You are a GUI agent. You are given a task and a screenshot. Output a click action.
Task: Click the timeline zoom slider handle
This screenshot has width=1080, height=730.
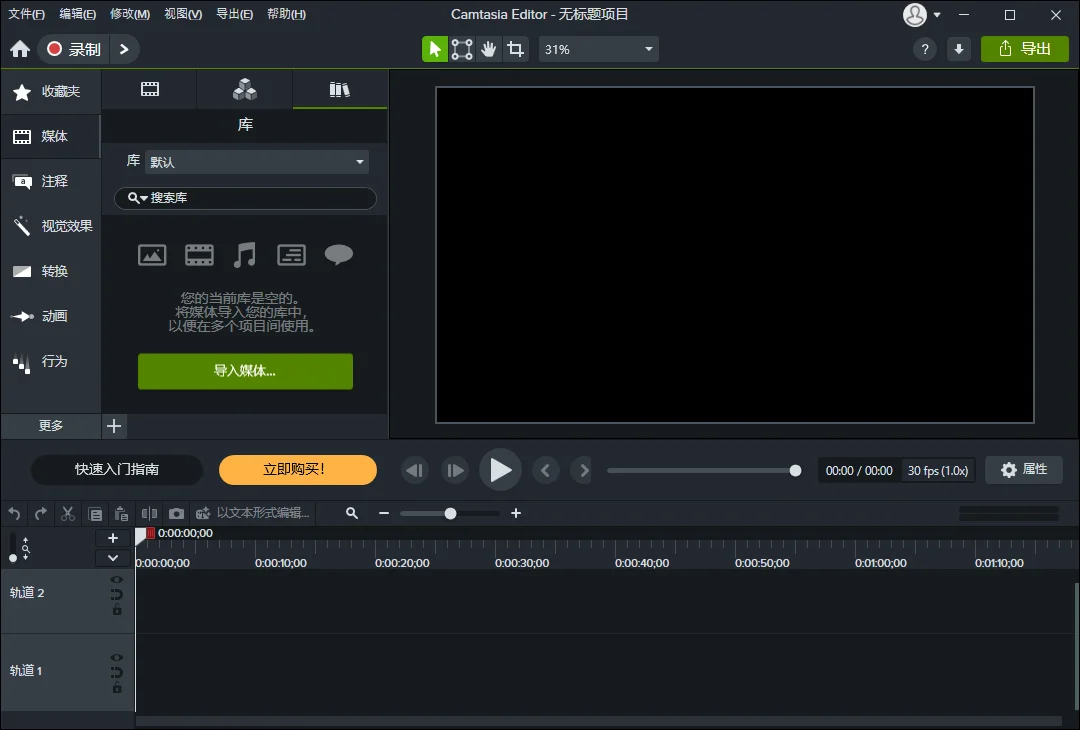click(450, 514)
